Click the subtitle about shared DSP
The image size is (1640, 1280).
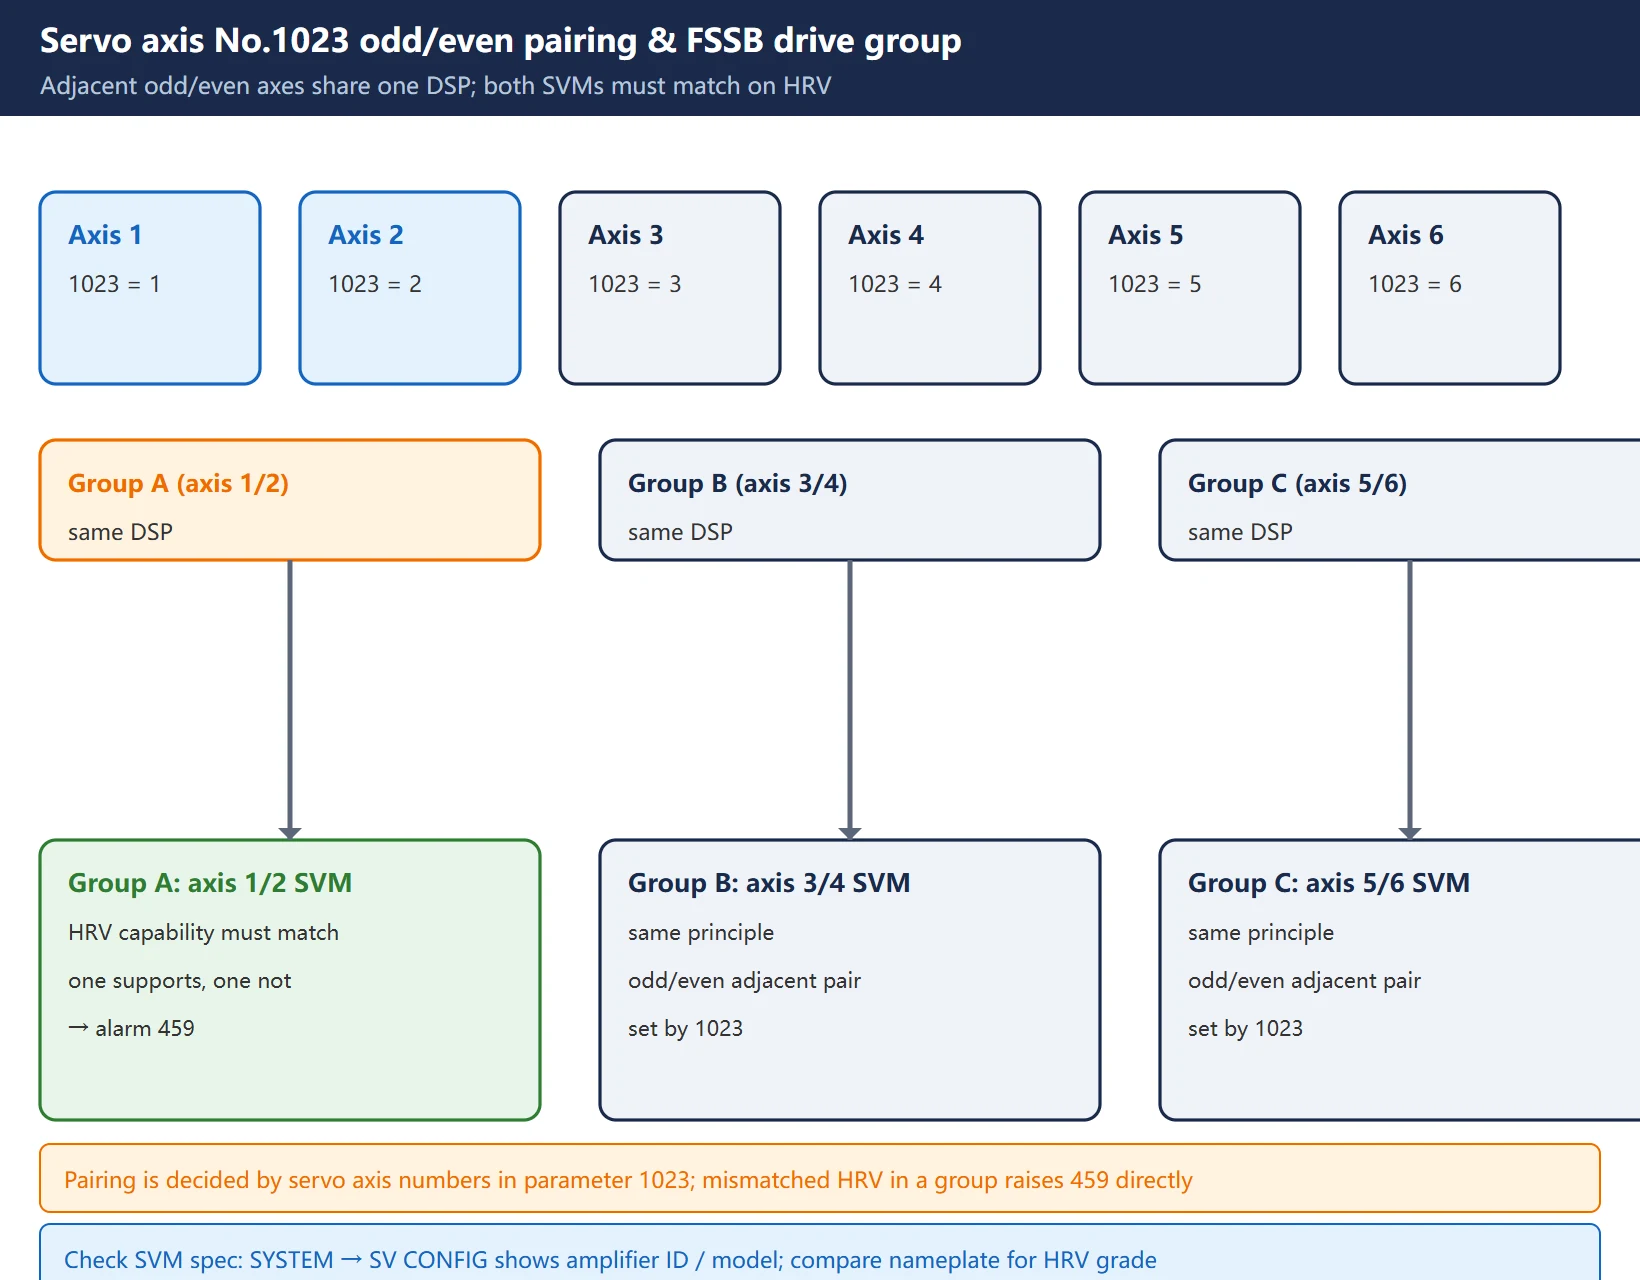(435, 86)
